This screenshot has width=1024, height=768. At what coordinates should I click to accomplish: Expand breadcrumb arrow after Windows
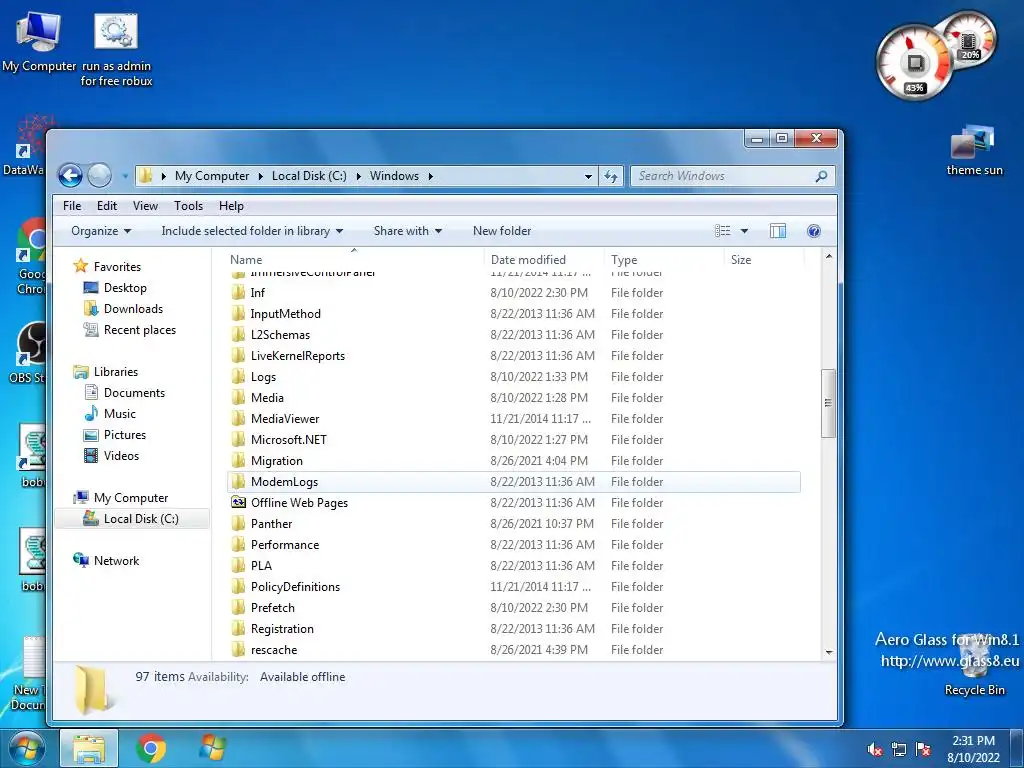430,176
